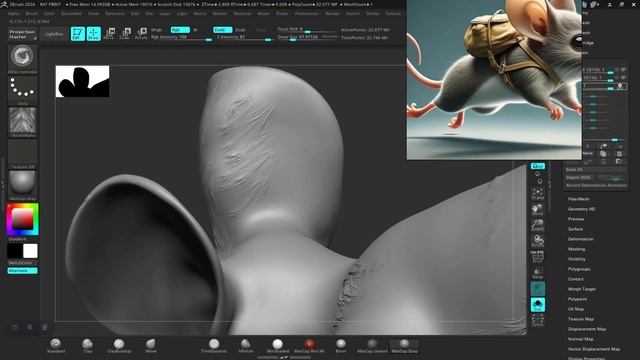Image resolution: width=640 pixels, height=360 pixels.
Task: Expand the FiberMesh subpalette
Action: (578, 199)
